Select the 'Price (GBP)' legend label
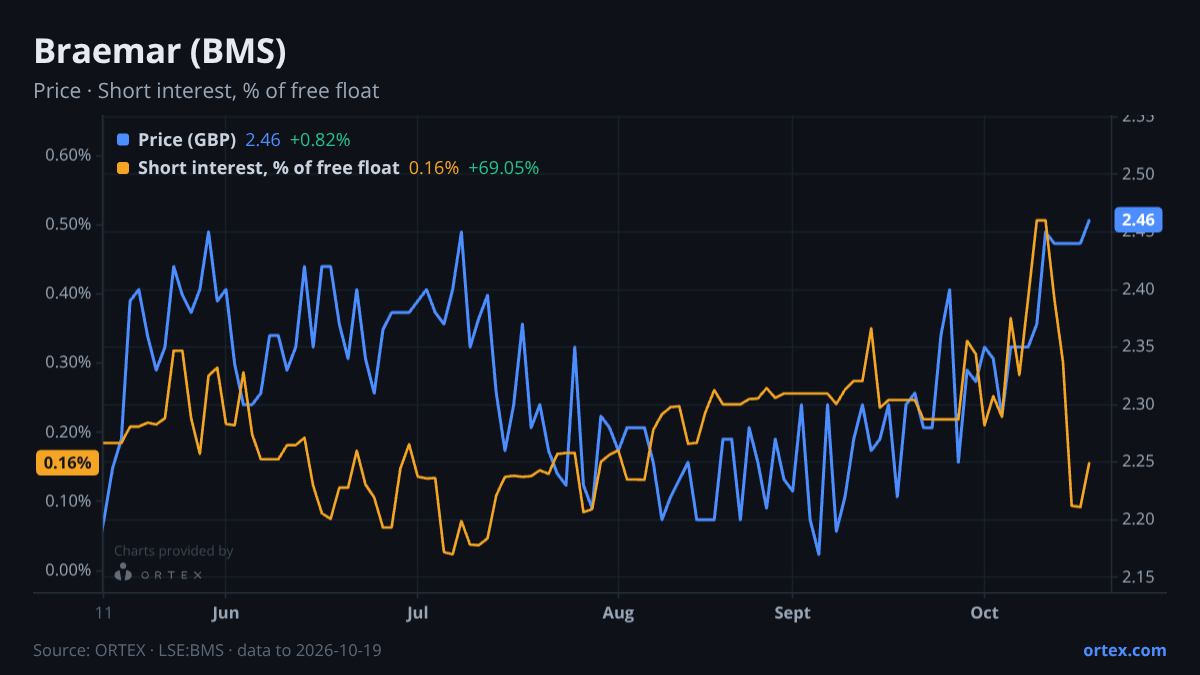 point(187,140)
